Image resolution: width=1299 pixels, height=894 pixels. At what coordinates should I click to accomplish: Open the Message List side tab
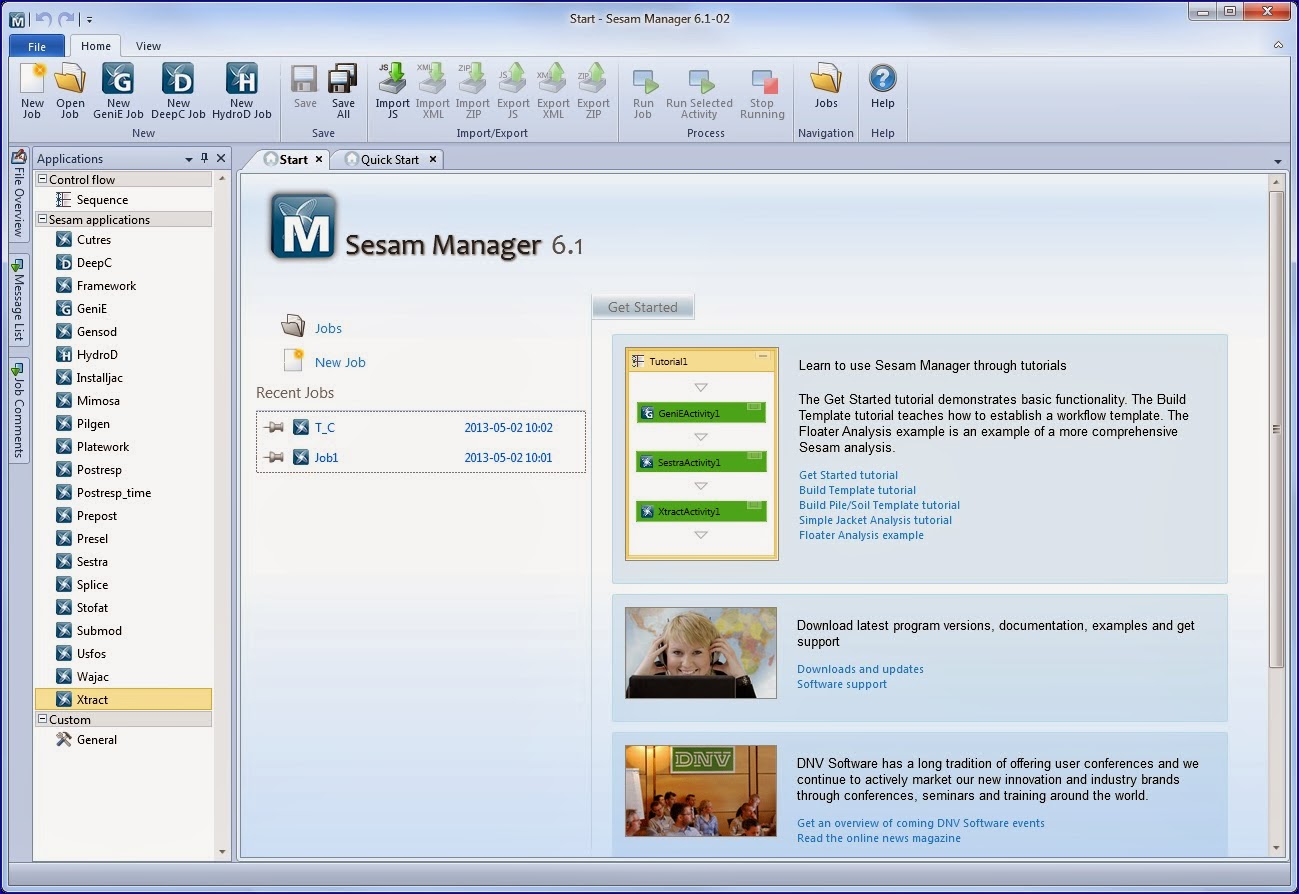[18, 301]
